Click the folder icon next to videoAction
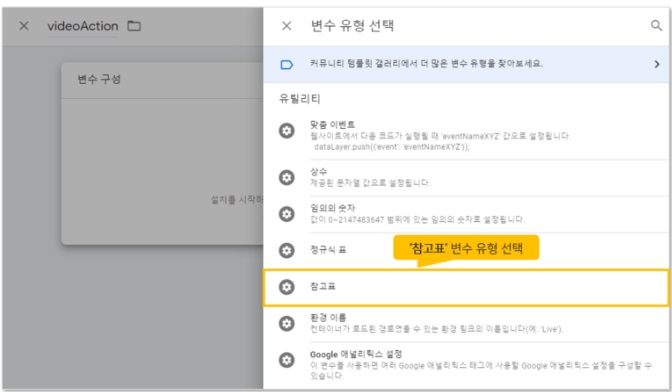672x392 pixels. 134,26
